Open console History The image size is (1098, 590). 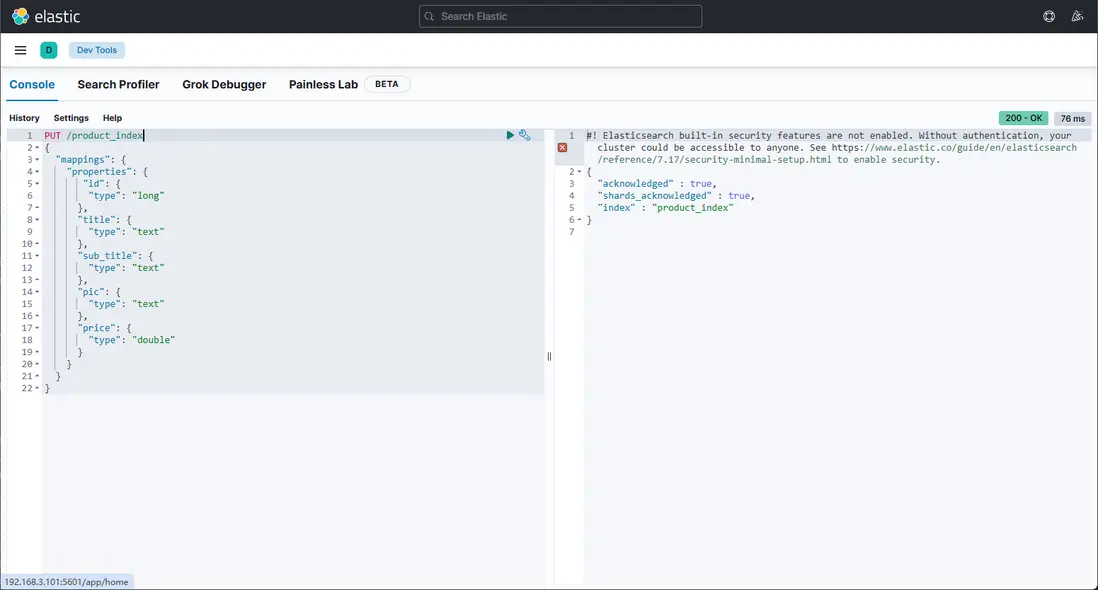pyautogui.click(x=24, y=118)
